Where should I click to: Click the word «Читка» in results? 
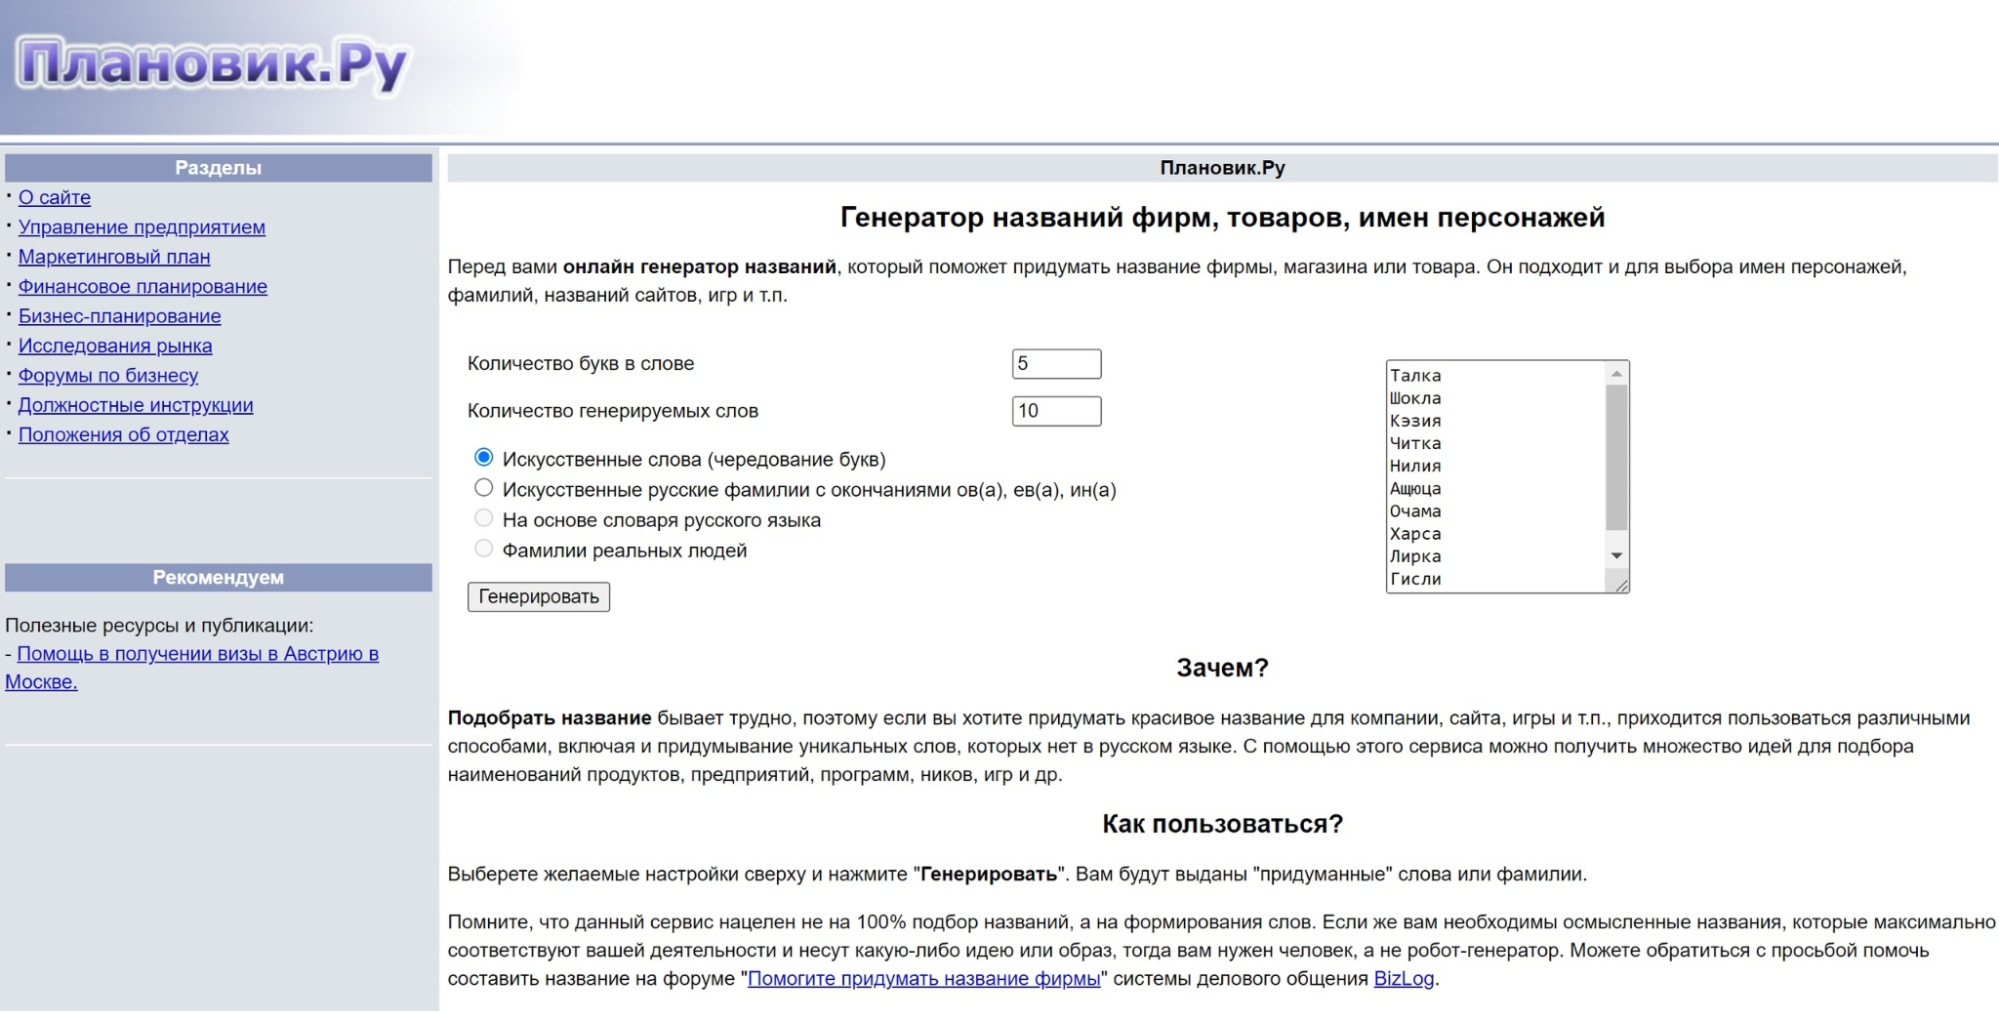click(1415, 443)
